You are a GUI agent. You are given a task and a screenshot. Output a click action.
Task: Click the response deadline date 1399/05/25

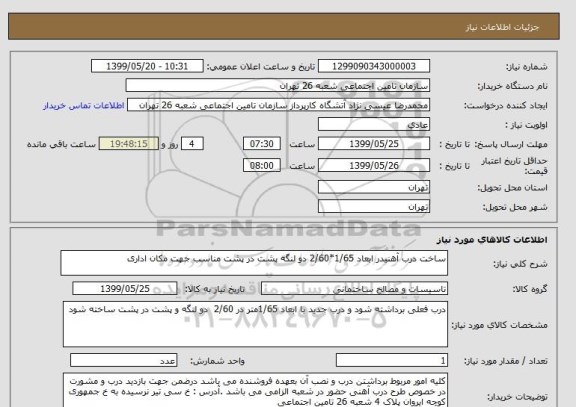(x=374, y=144)
